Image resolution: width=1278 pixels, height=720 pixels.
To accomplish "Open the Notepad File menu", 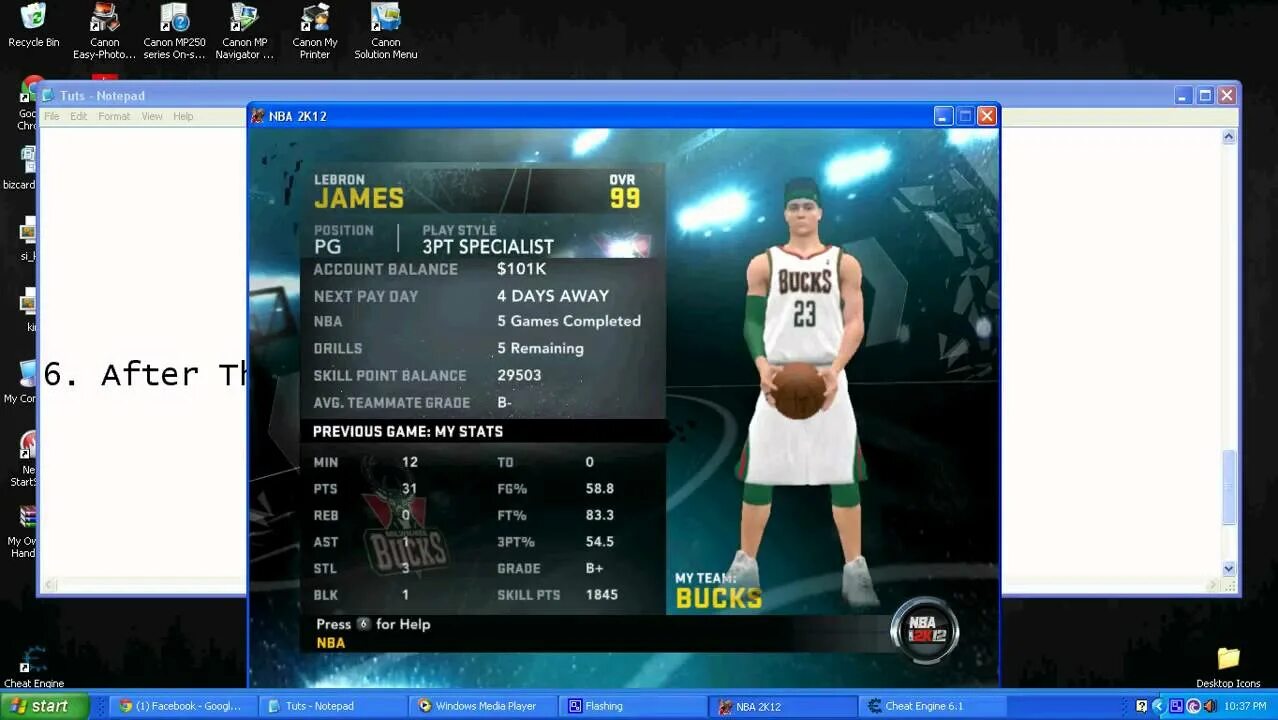I will pyautogui.click(x=51, y=116).
